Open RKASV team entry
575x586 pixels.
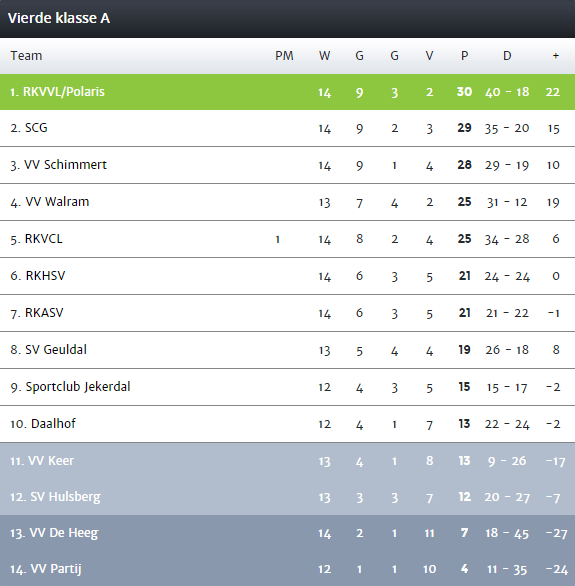tap(287, 313)
